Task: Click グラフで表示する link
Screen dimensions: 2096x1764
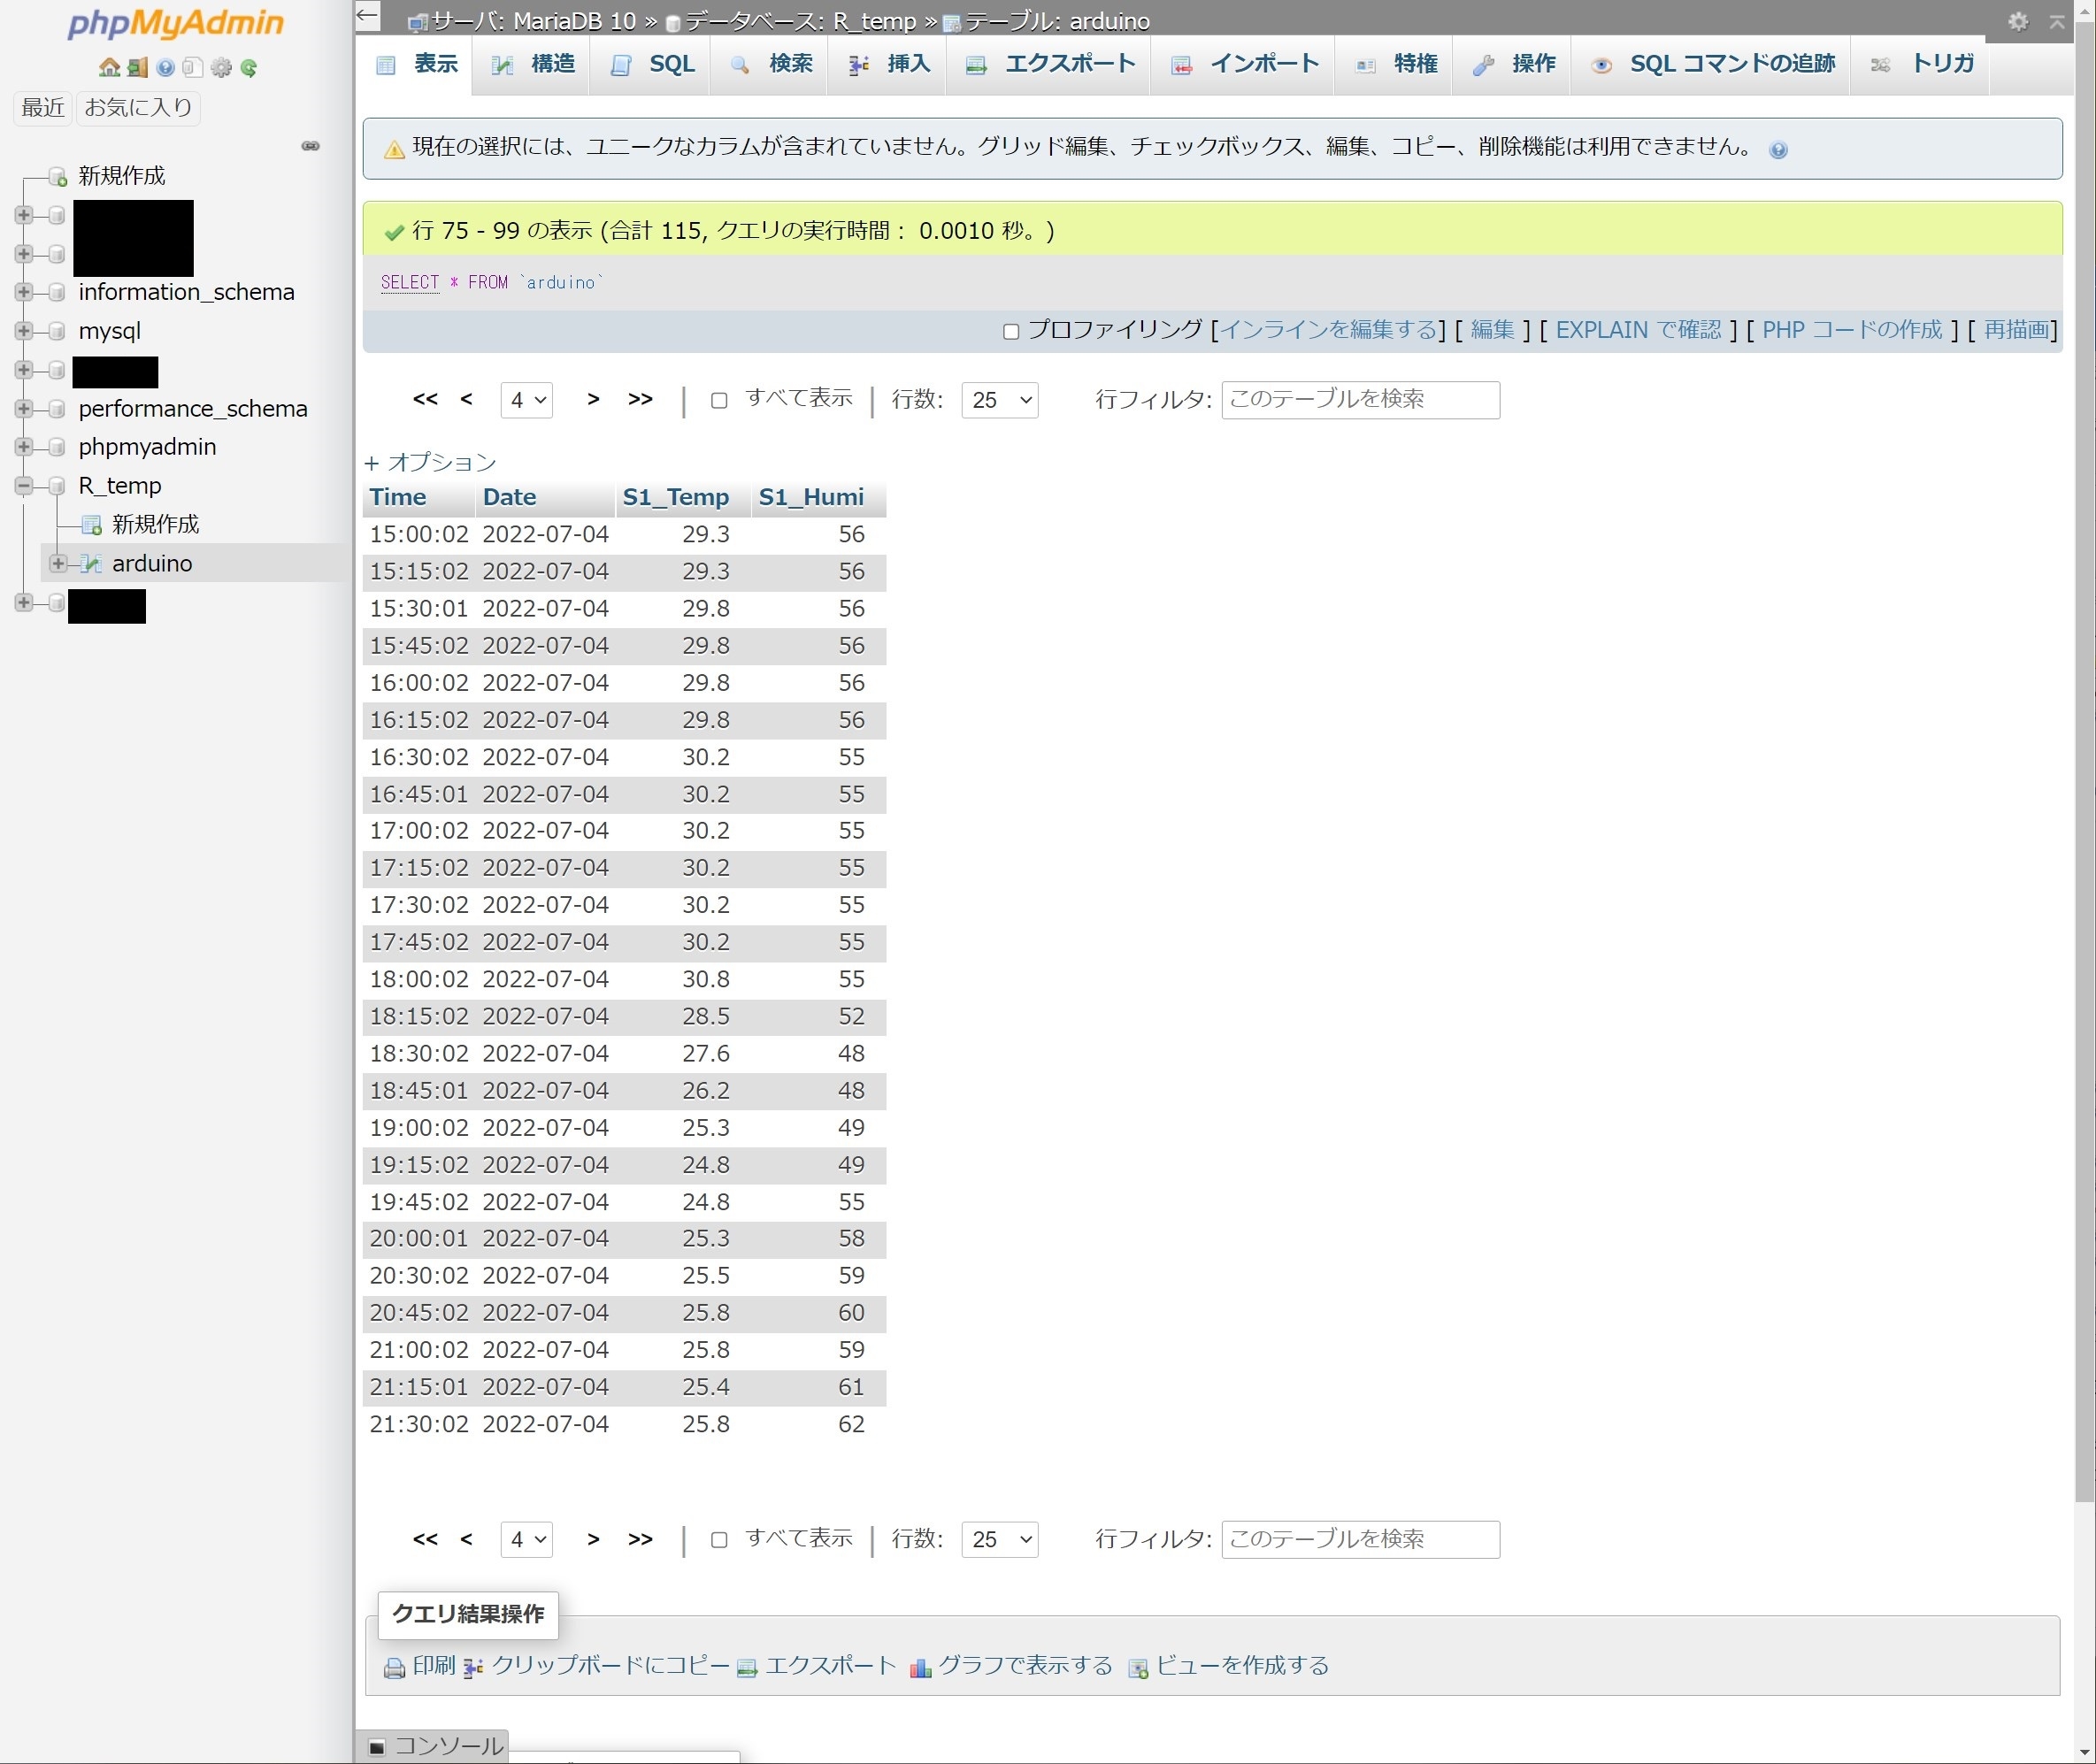Action: click(1024, 1665)
